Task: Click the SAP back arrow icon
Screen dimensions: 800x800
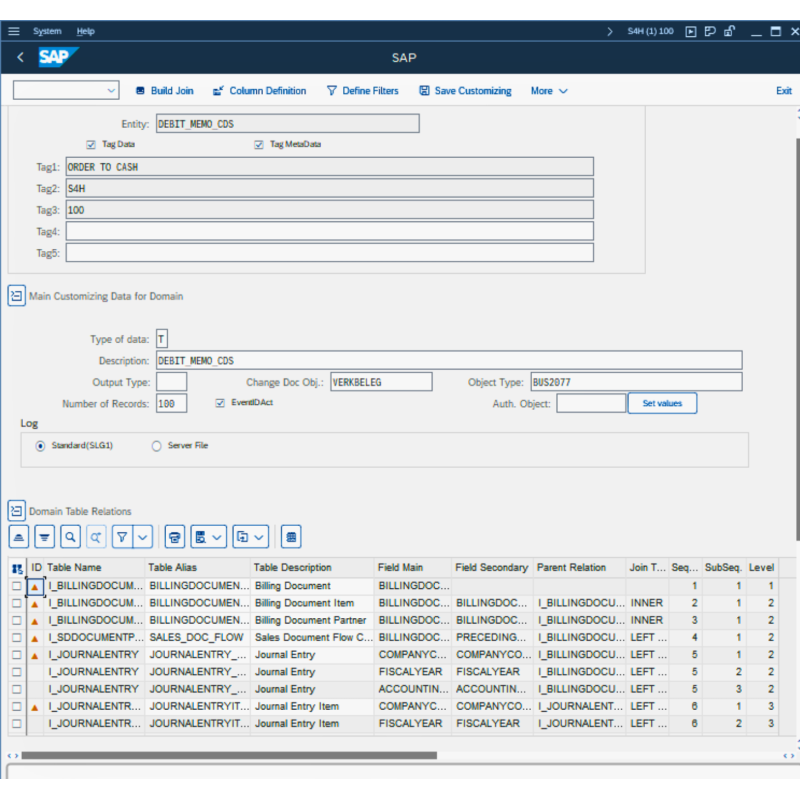Action: (x=20, y=58)
